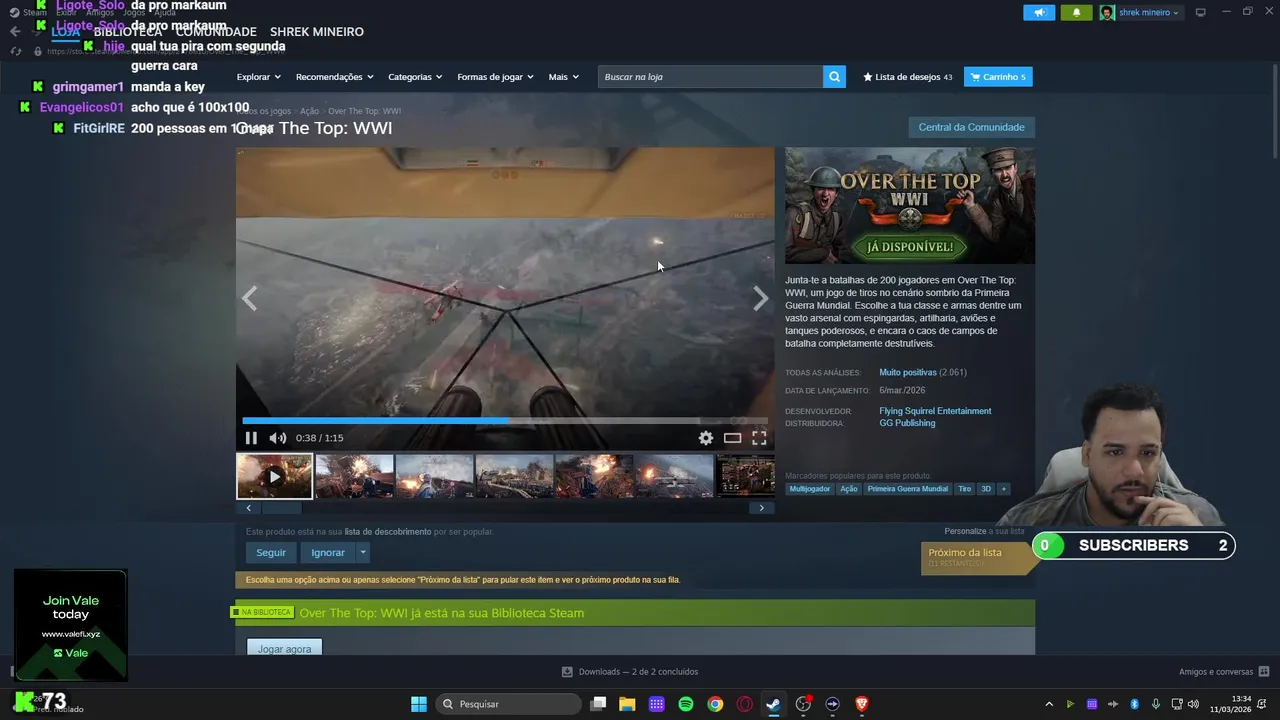This screenshot has width=1280, height=720.
Task: Select the first video thumbnail with play icon
Action: (x=274, y=476)
